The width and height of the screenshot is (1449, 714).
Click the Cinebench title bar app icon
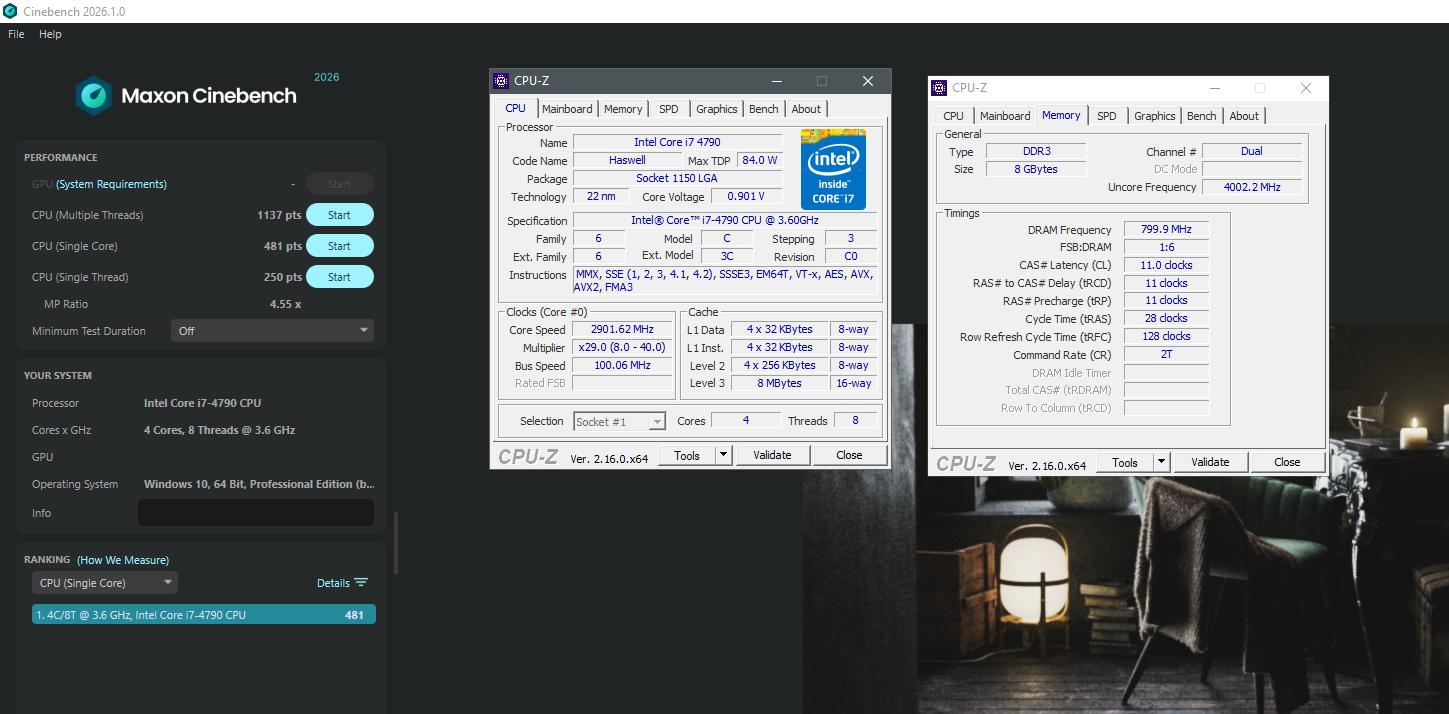click(x=10, y=11)
